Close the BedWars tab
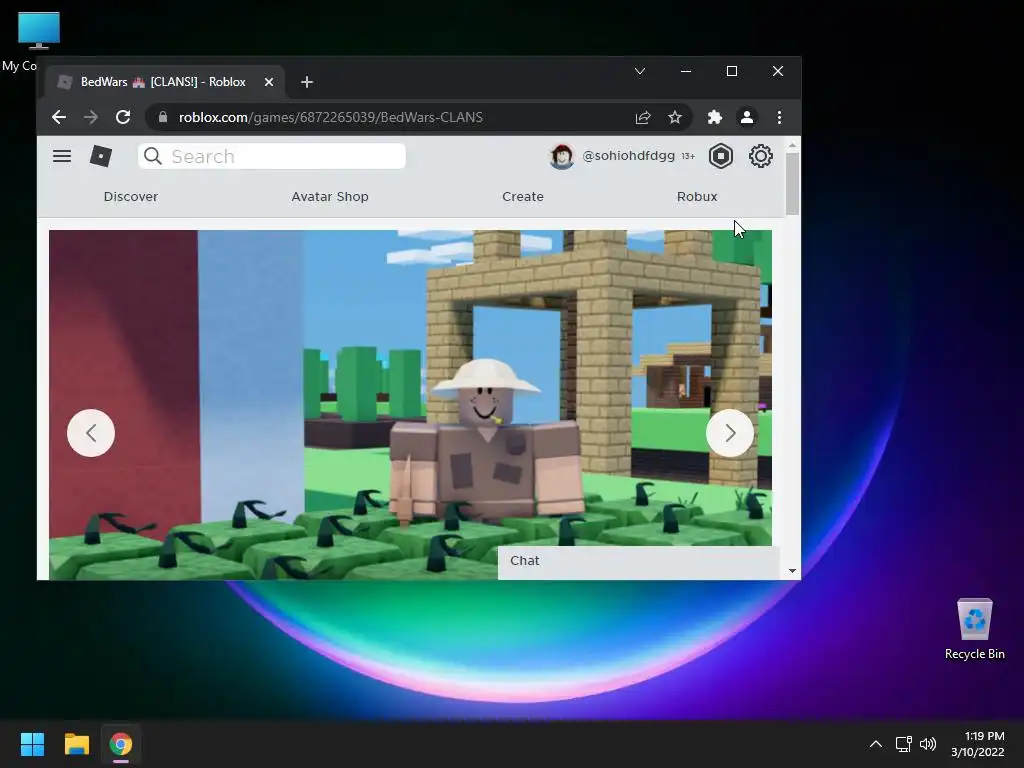Screen dimensions: 1024x768 [x=268, y=82]
